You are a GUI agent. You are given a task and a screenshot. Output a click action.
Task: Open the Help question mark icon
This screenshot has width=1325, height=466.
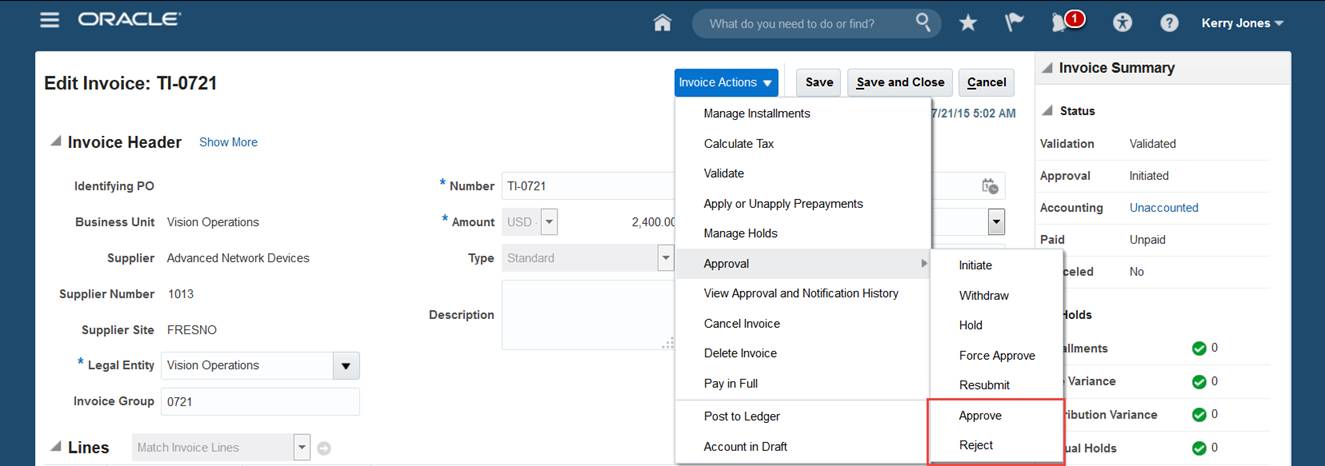pyautogui.click(x=1169, y=22)
